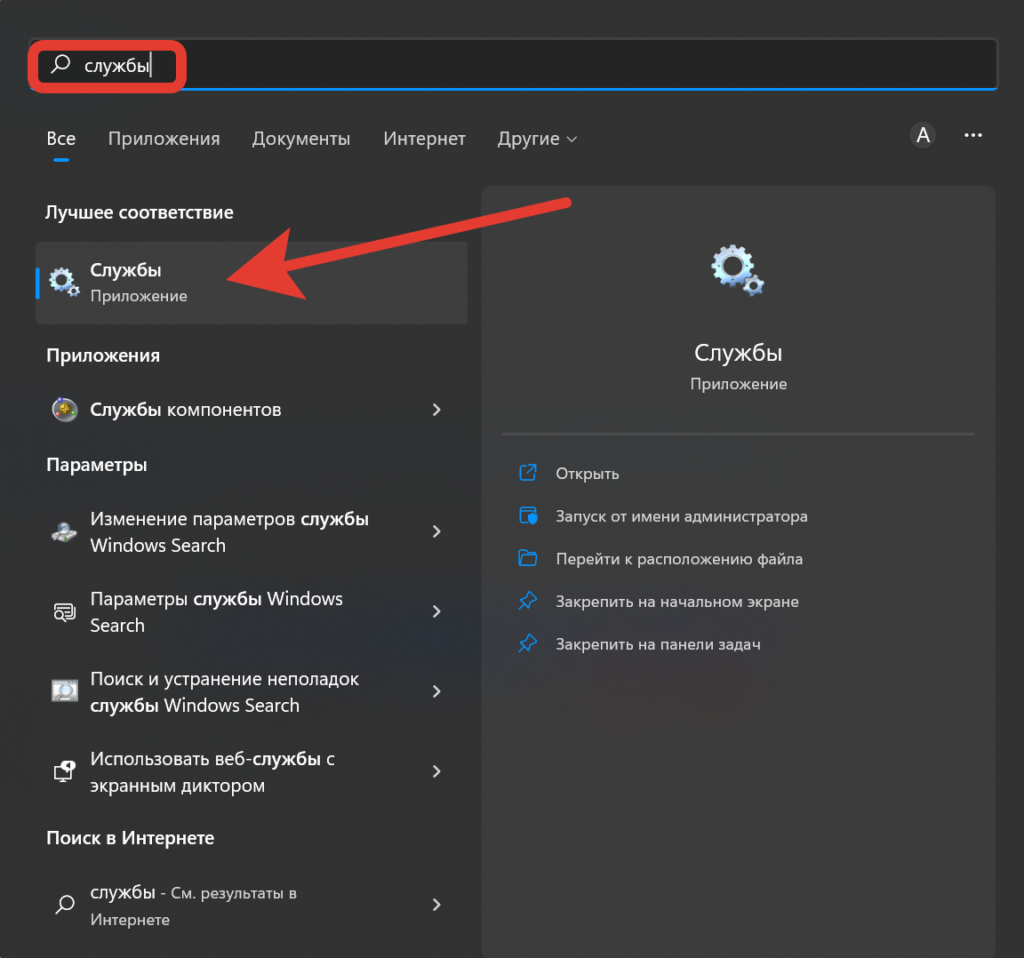Switch to the Интернет tab
1024x958 pixels.
click(x=424, y=138)
